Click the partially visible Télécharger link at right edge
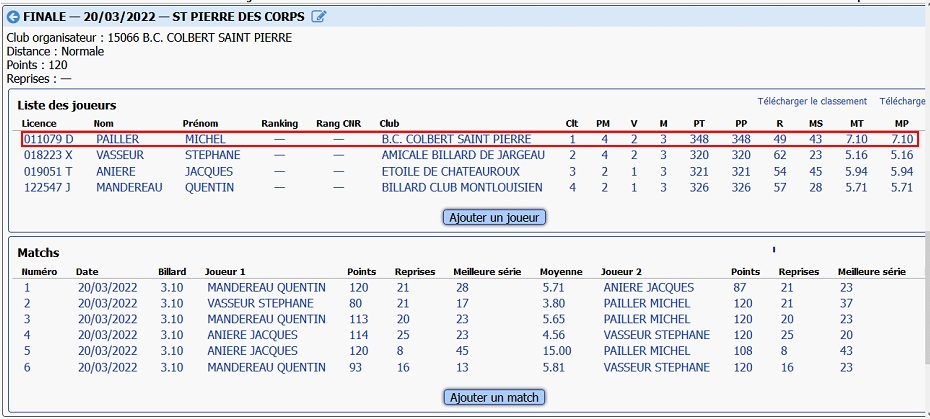 (x=902, y=101)
